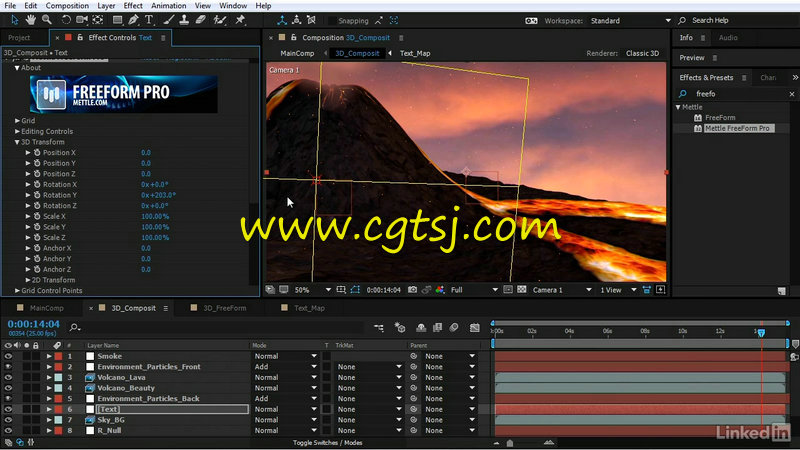Open the show channel color icon

pyautogui.click(x=440, y=290)
